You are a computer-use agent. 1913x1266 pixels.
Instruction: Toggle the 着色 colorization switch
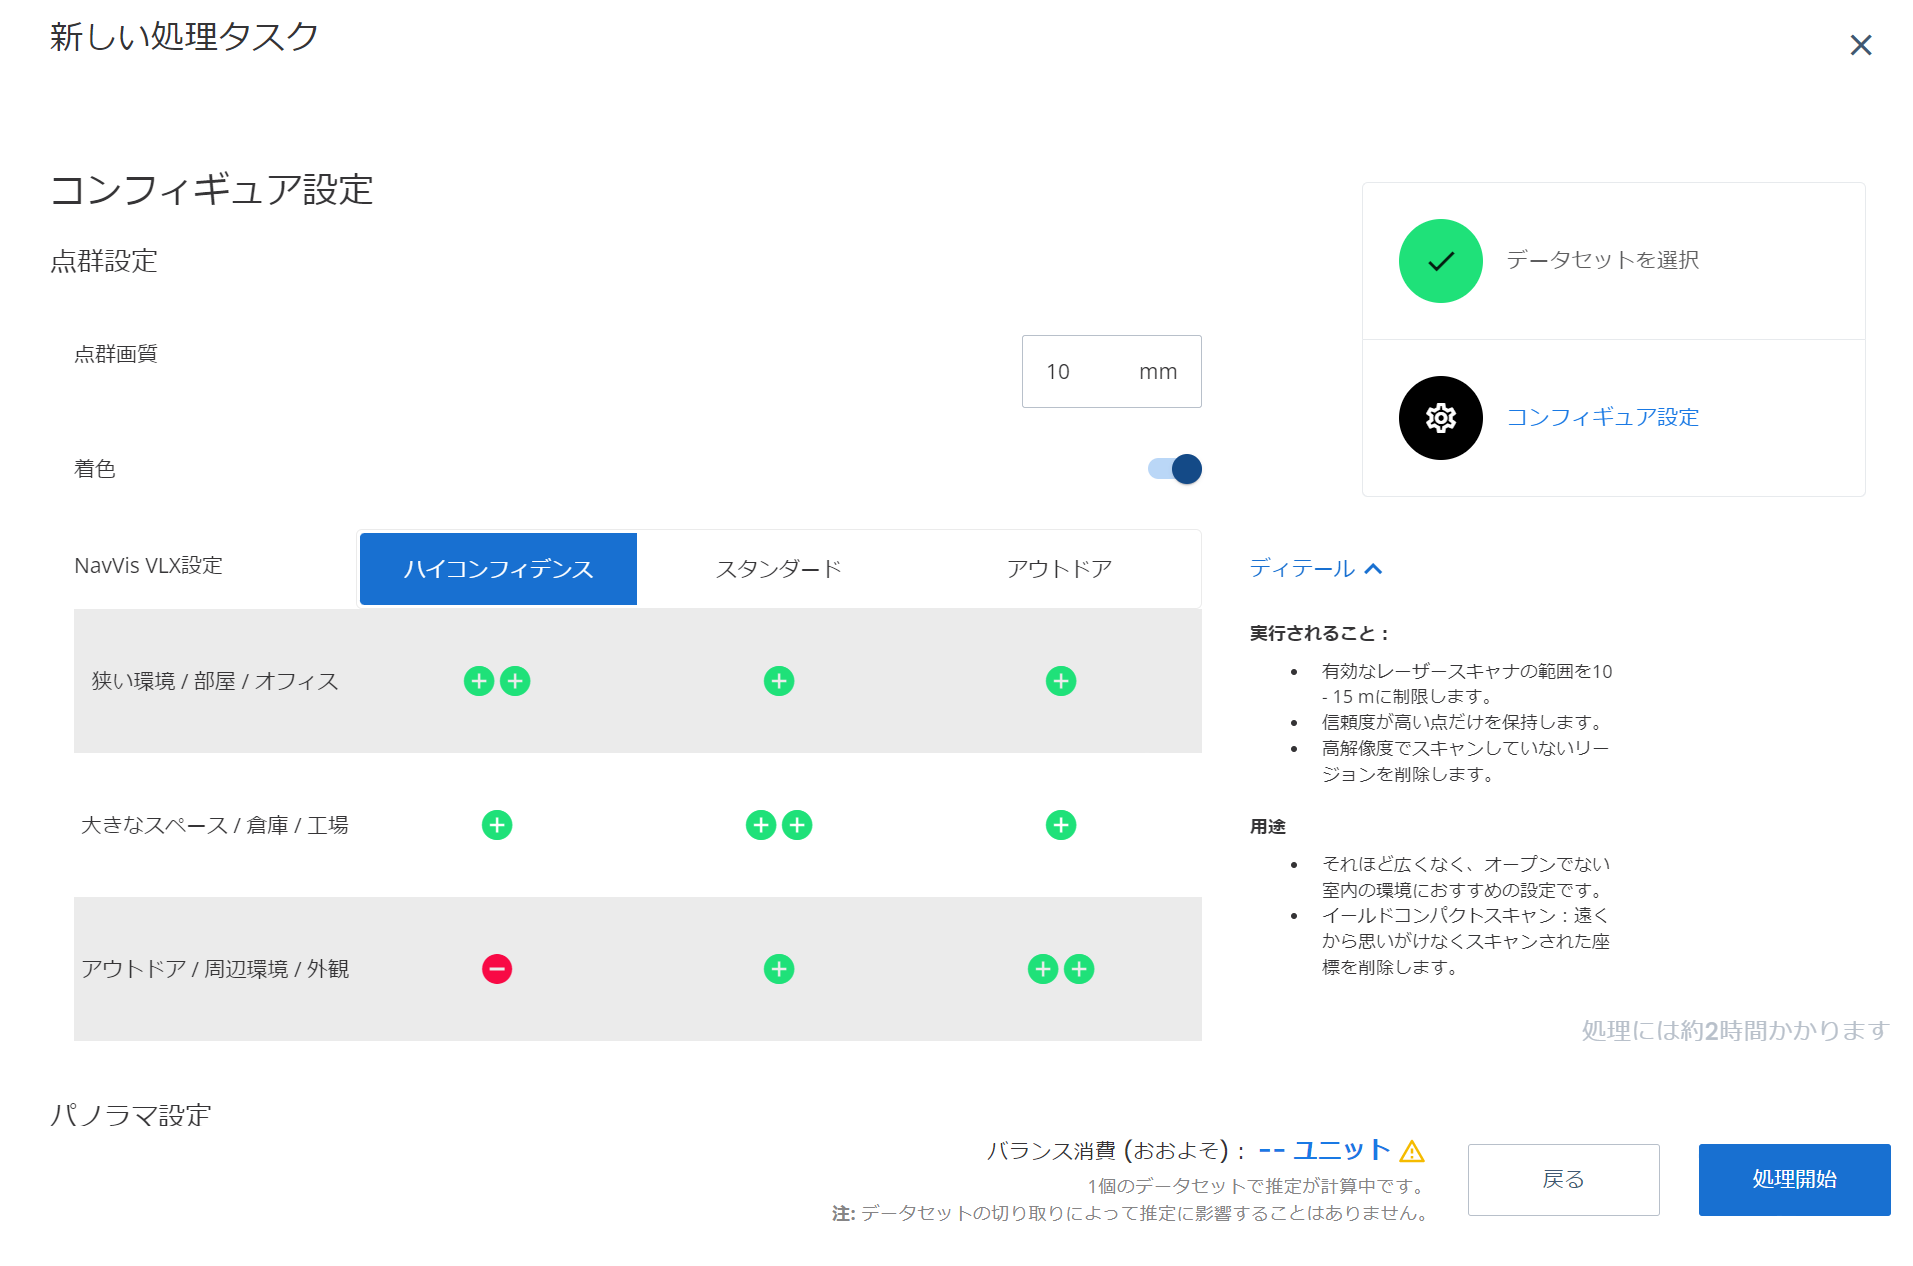(1175, 469)
